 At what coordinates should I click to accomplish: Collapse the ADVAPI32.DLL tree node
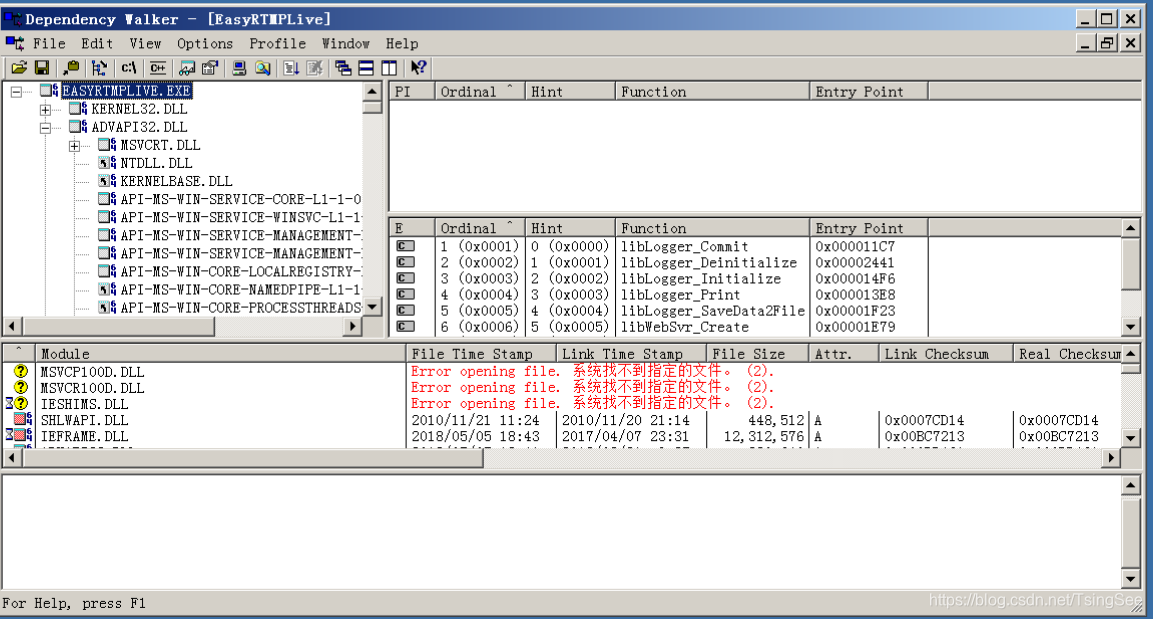46,128
